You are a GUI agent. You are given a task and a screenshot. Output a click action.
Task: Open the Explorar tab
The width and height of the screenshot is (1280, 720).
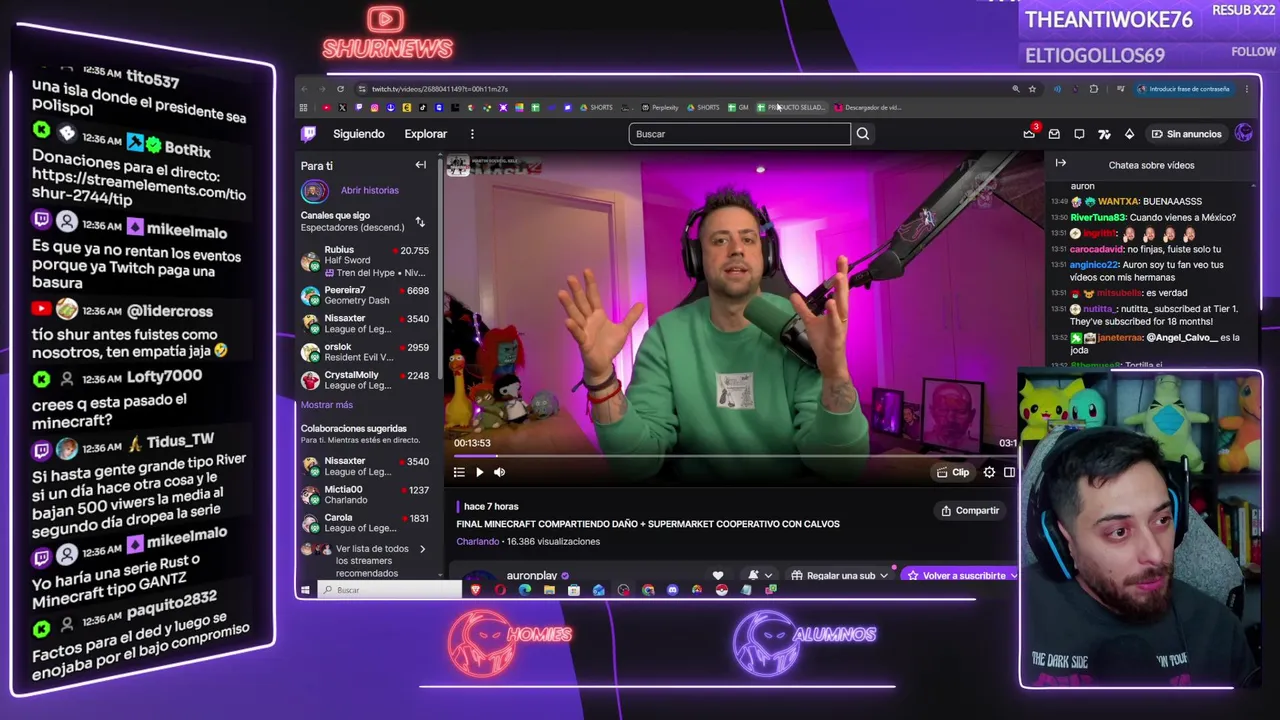pos(425,134)
